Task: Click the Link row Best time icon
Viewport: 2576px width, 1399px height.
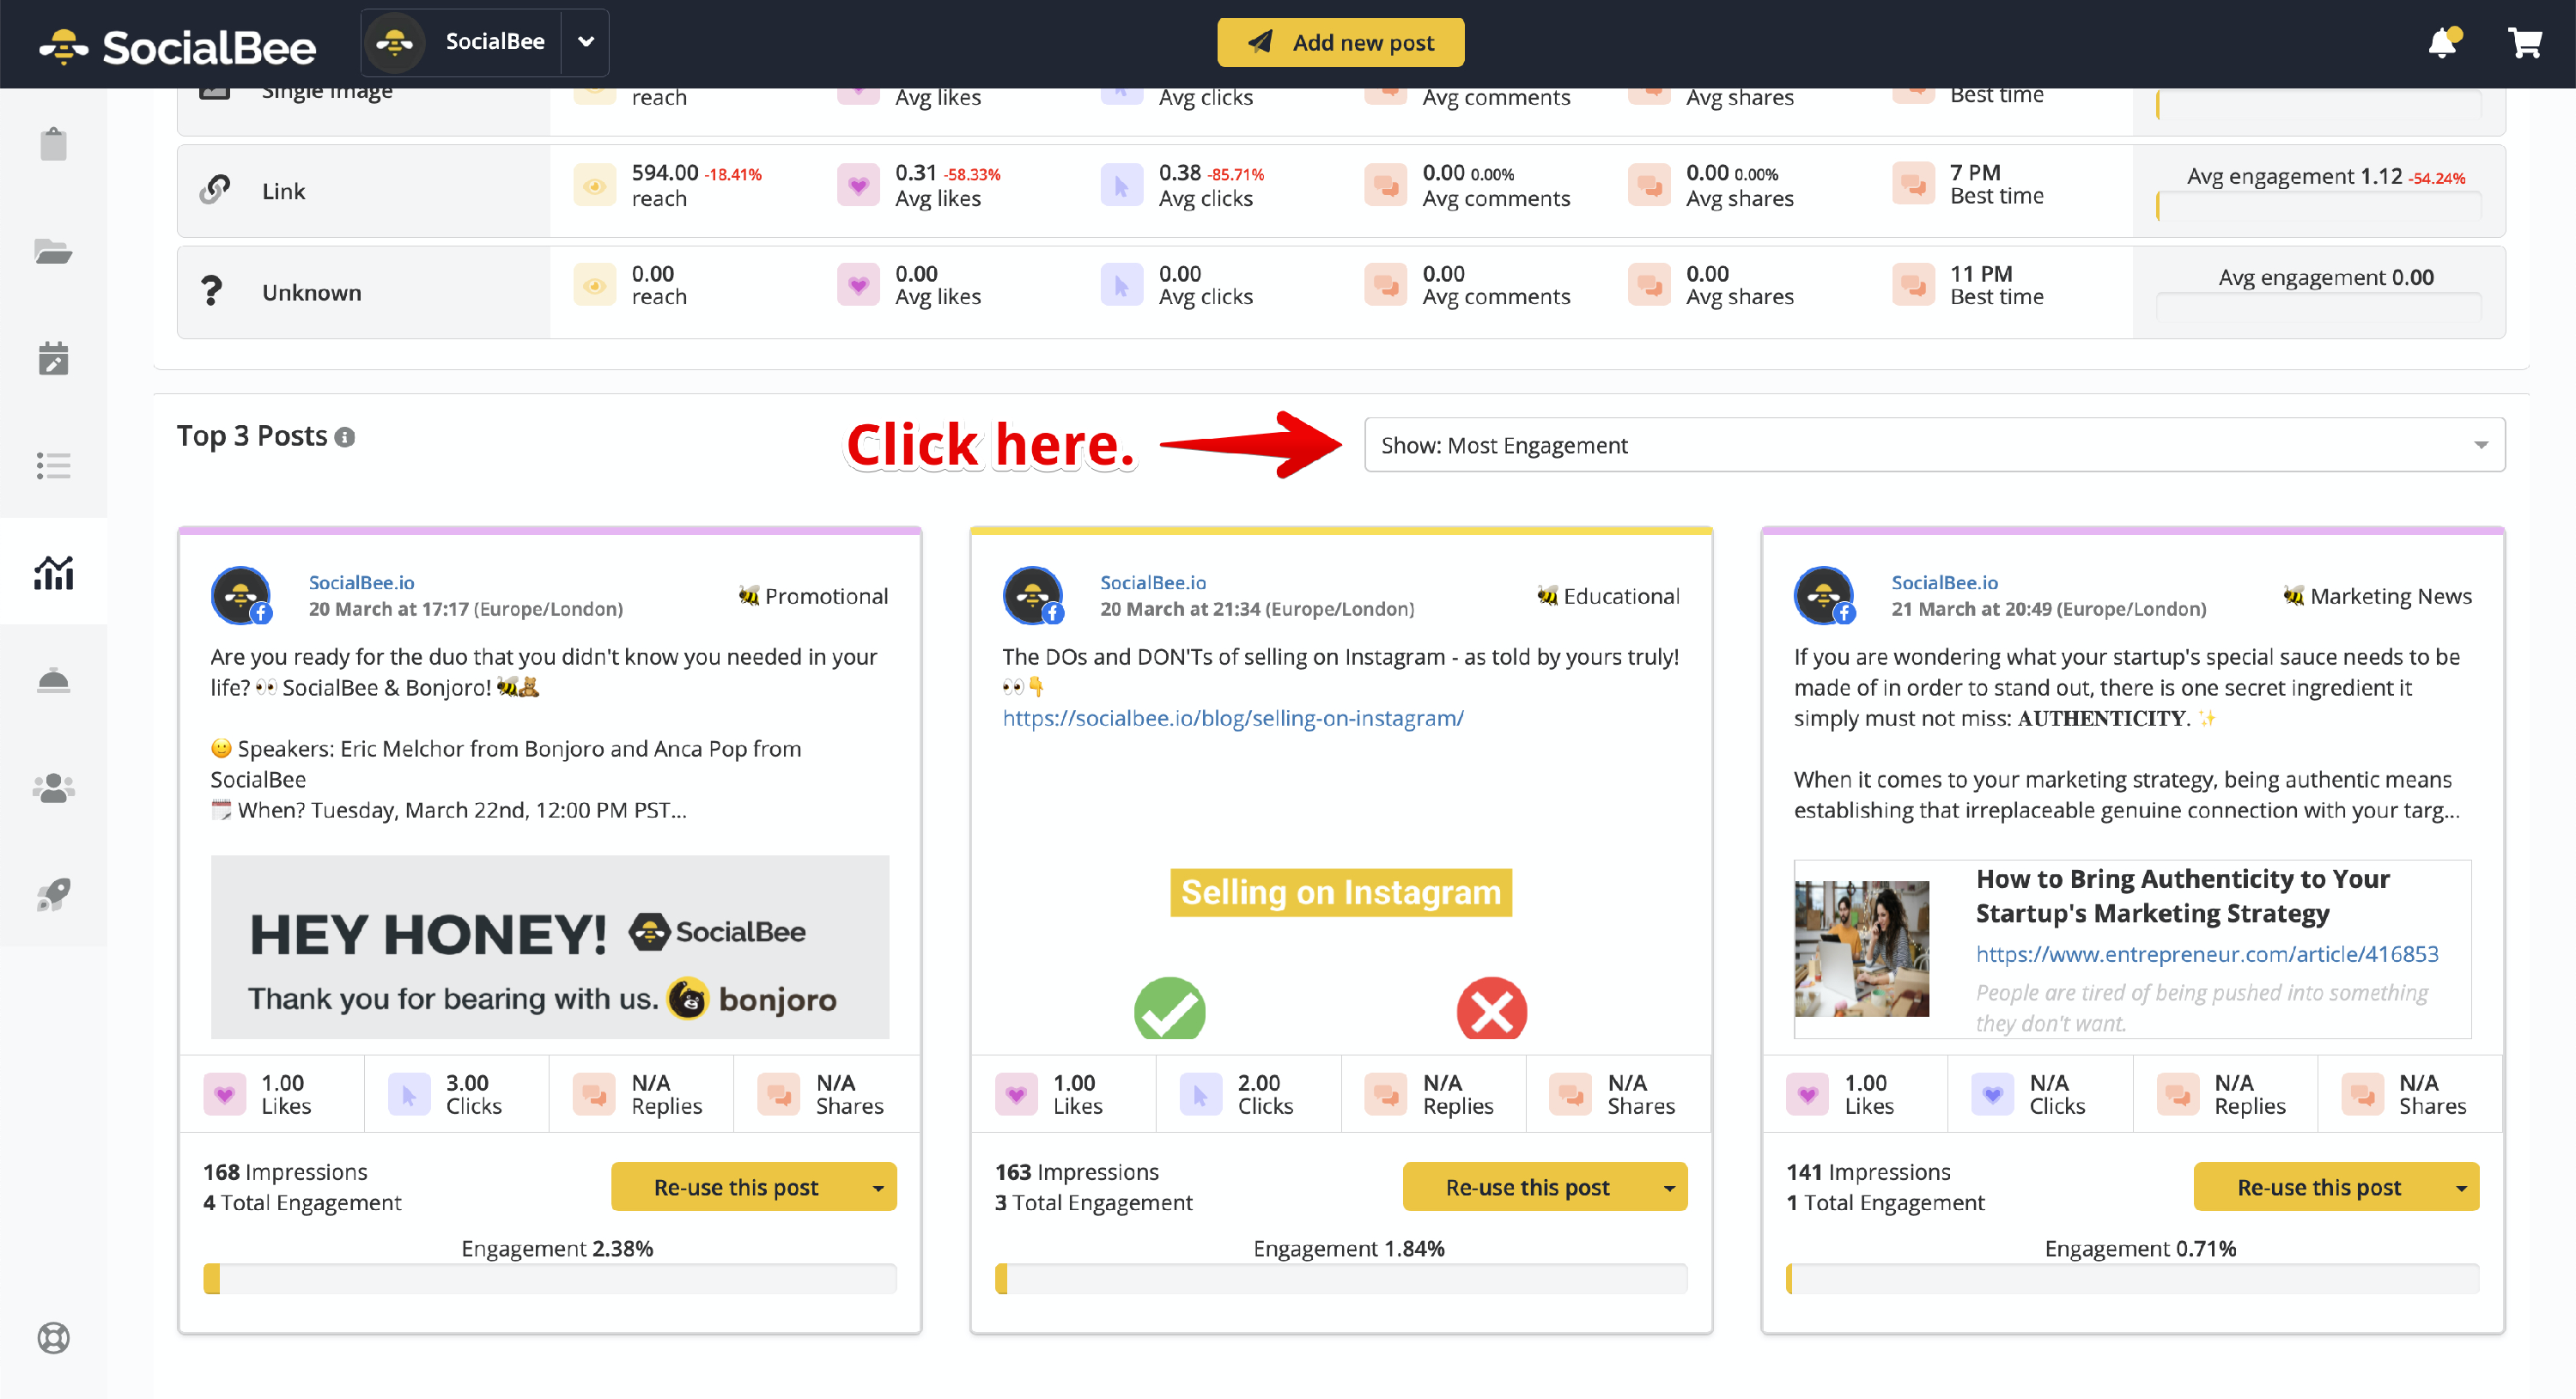Action: [1913, 184]
